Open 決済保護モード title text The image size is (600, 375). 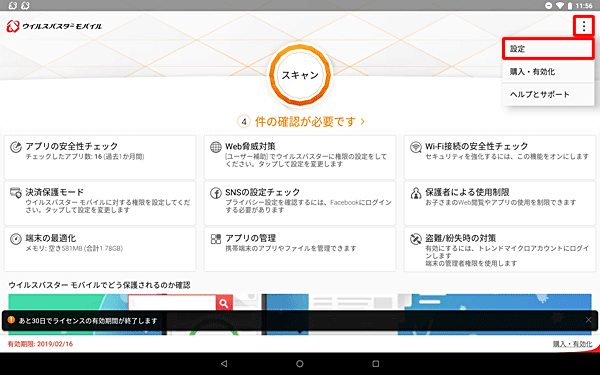pyautogui.click(x=54, y=192)
